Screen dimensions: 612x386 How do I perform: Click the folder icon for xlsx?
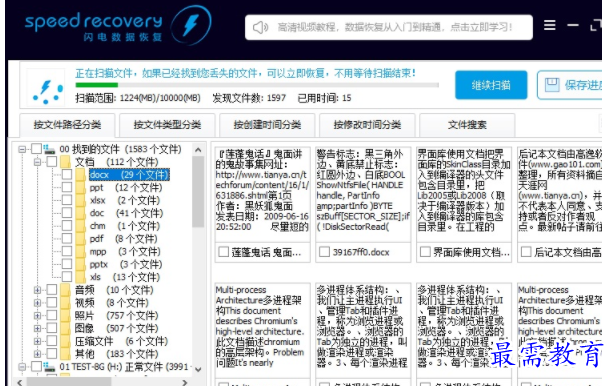point(80,200)
